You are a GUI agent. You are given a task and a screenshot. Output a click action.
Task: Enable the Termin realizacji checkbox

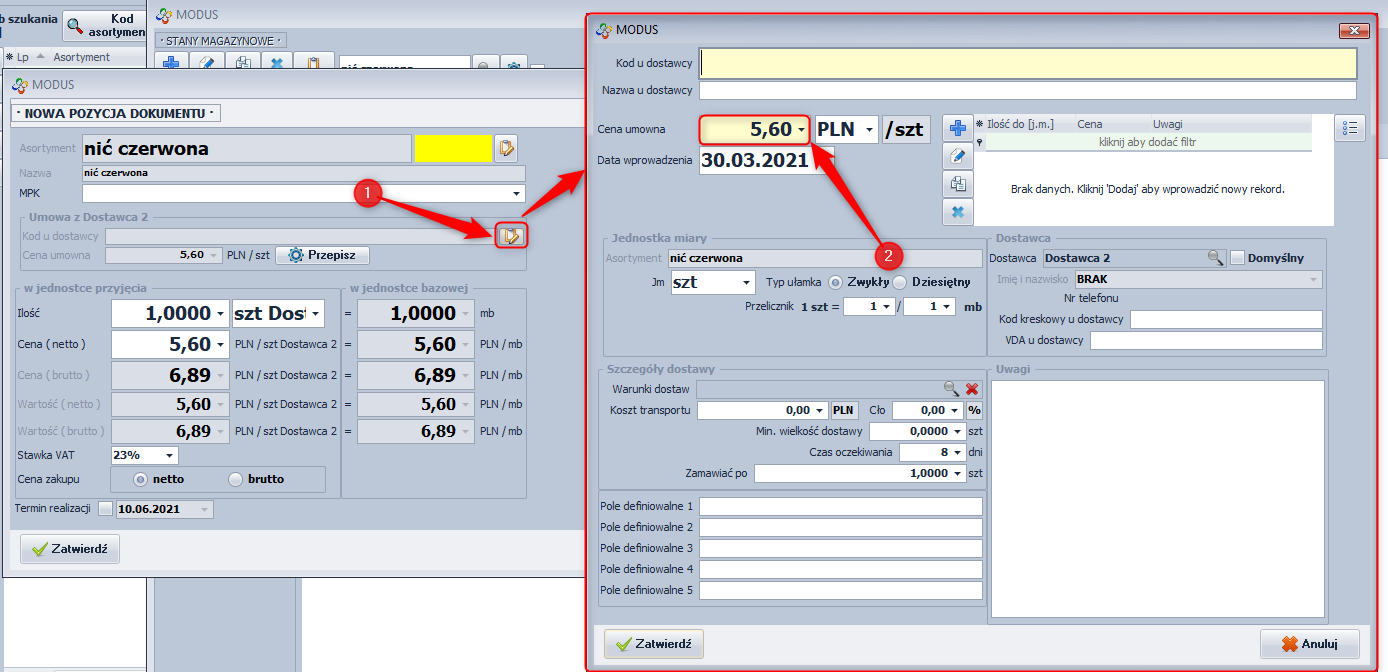point(106,509)
